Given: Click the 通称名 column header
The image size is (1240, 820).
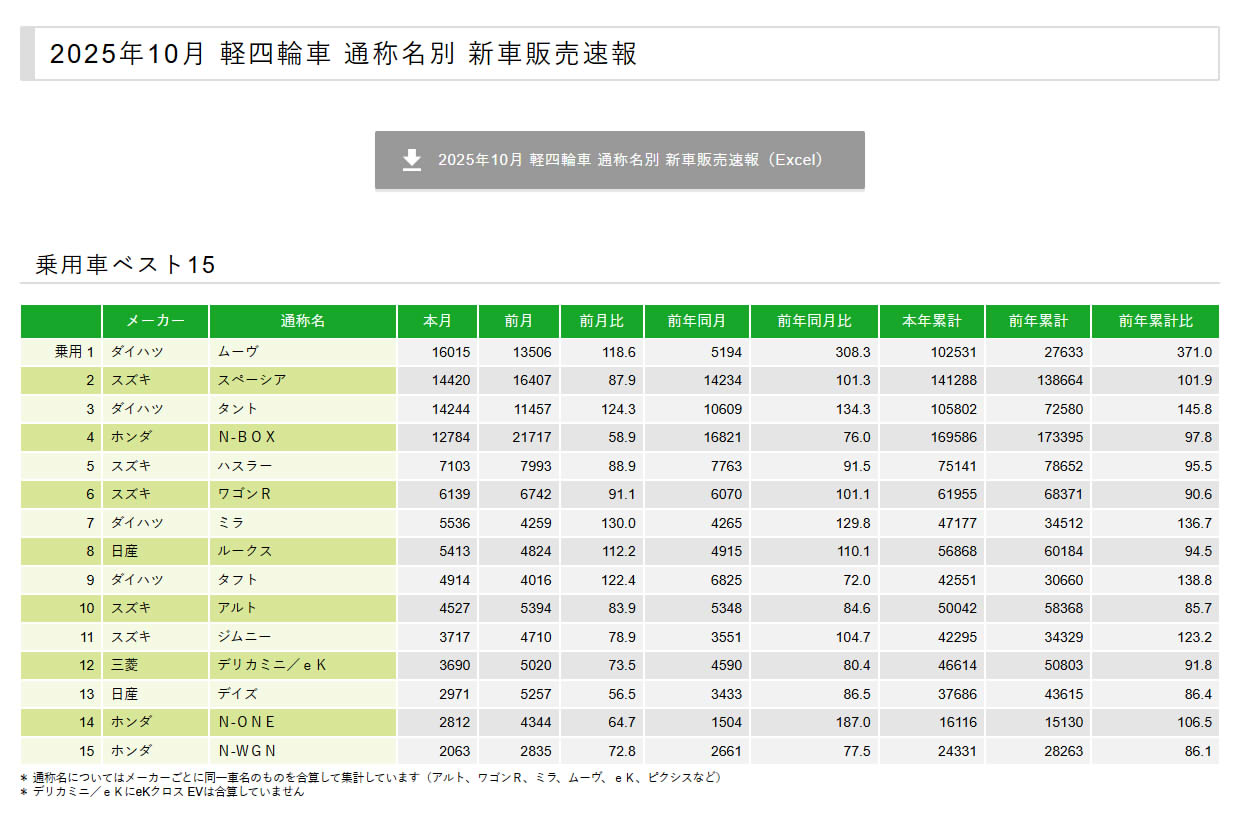Looking at the screenshot, I should [x=303, y=321].
